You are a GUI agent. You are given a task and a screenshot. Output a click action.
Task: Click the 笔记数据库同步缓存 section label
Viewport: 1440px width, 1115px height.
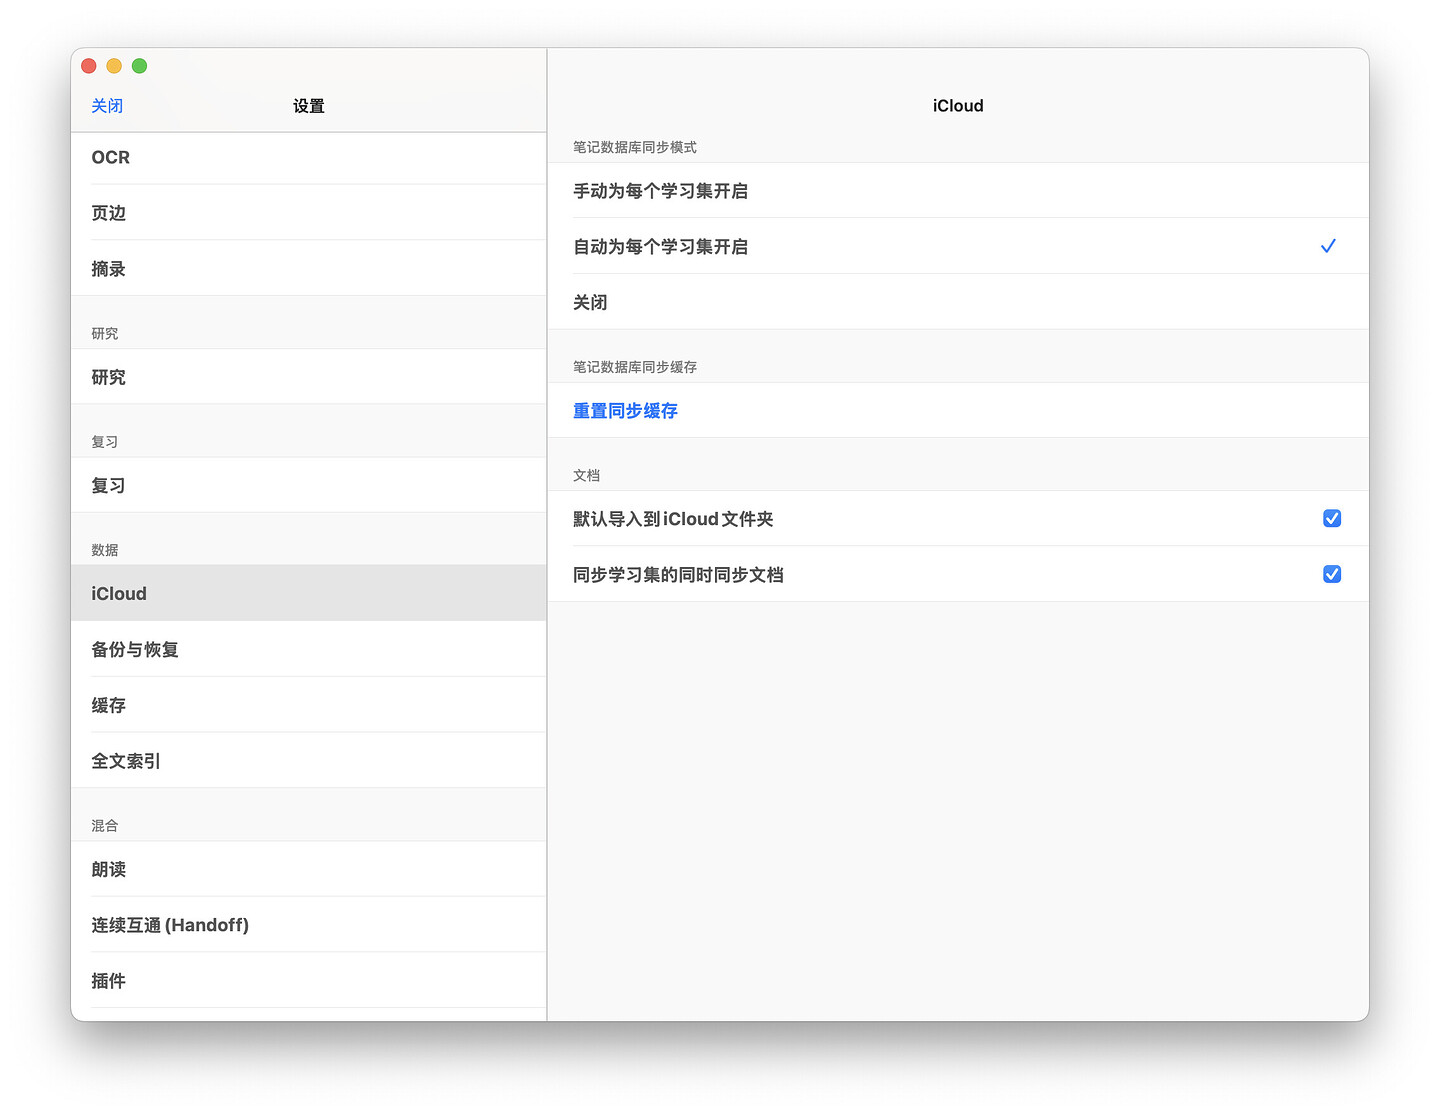tap(635, 367)
